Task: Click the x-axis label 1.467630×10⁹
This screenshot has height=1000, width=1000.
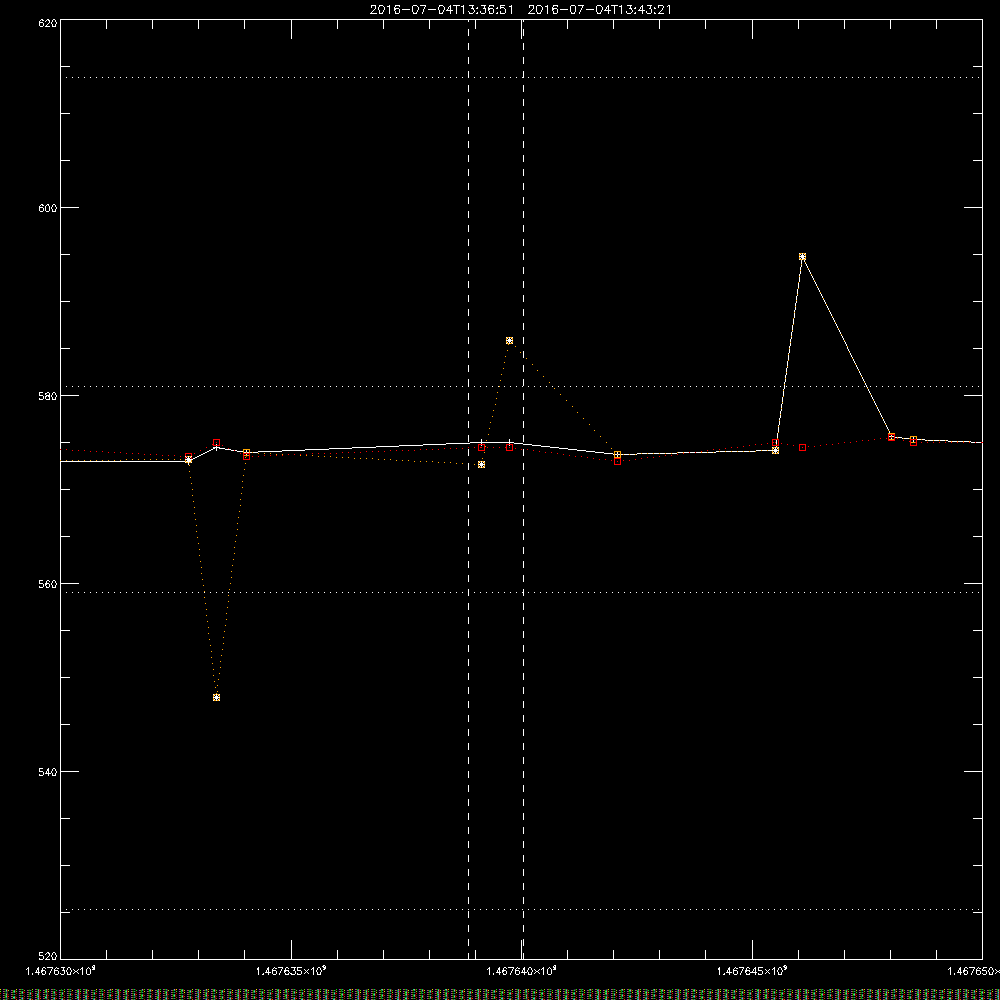Action: coord(61,971)
